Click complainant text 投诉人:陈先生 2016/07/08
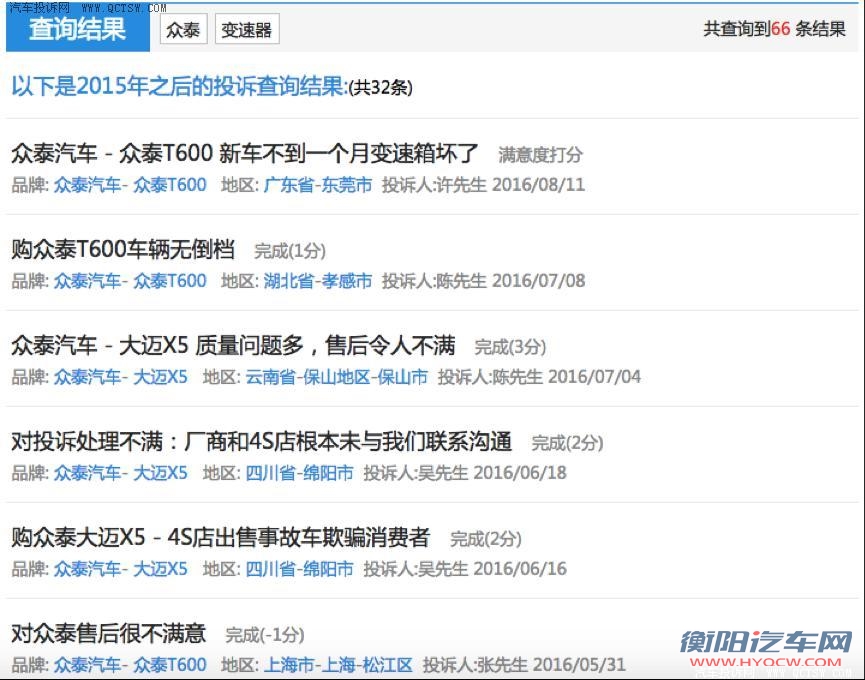Image resolution: width=865 pixels, height=680 pixels. pos(483,281)
